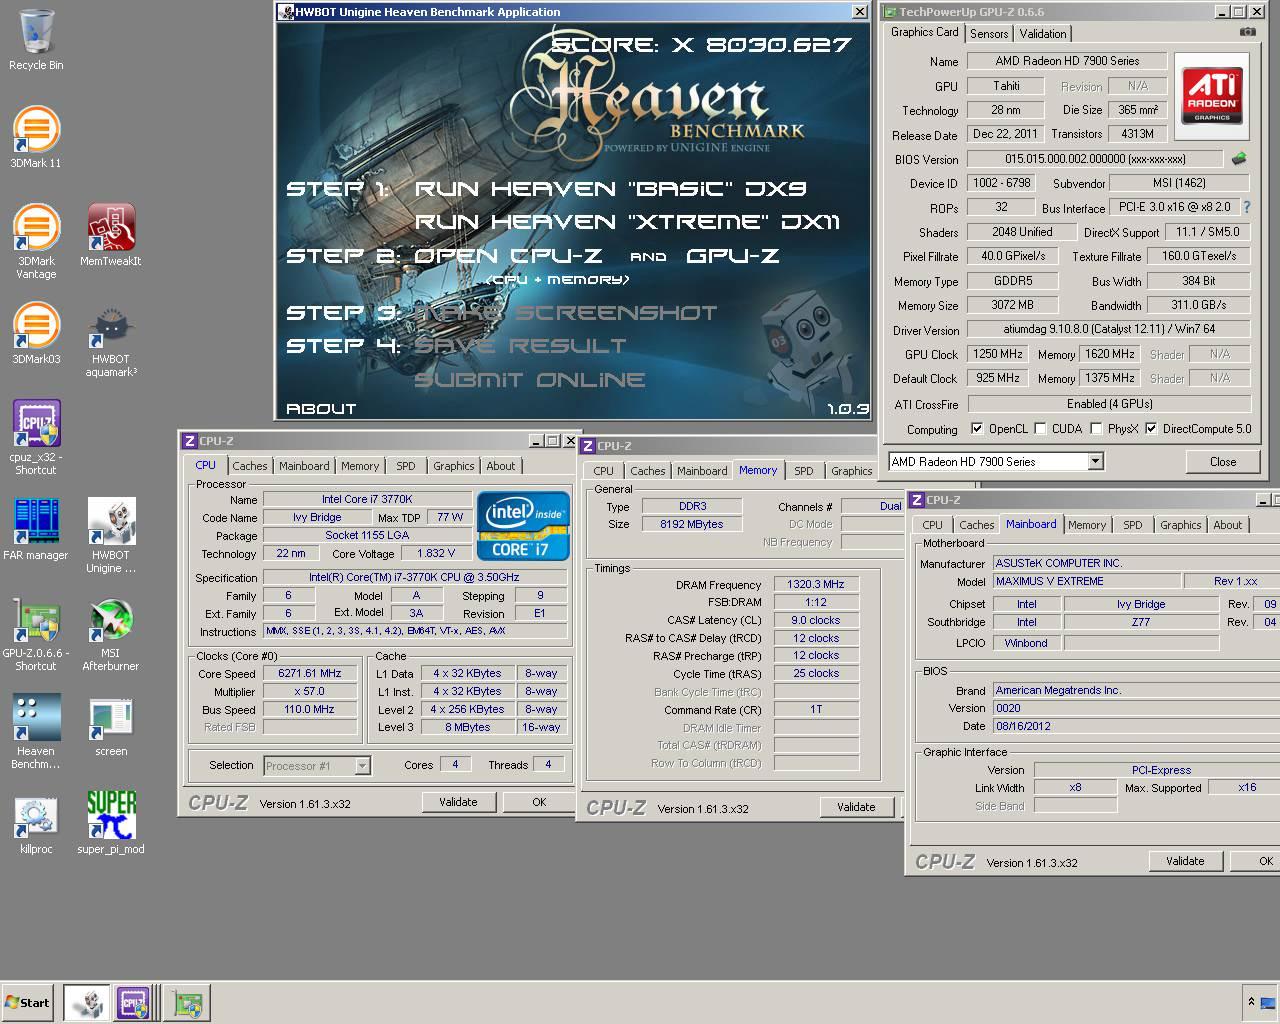This screenshot has height=1024, width=1280.
Task: Click OK in CPU-Z CPU window
Action: click(x=539, y=802)
